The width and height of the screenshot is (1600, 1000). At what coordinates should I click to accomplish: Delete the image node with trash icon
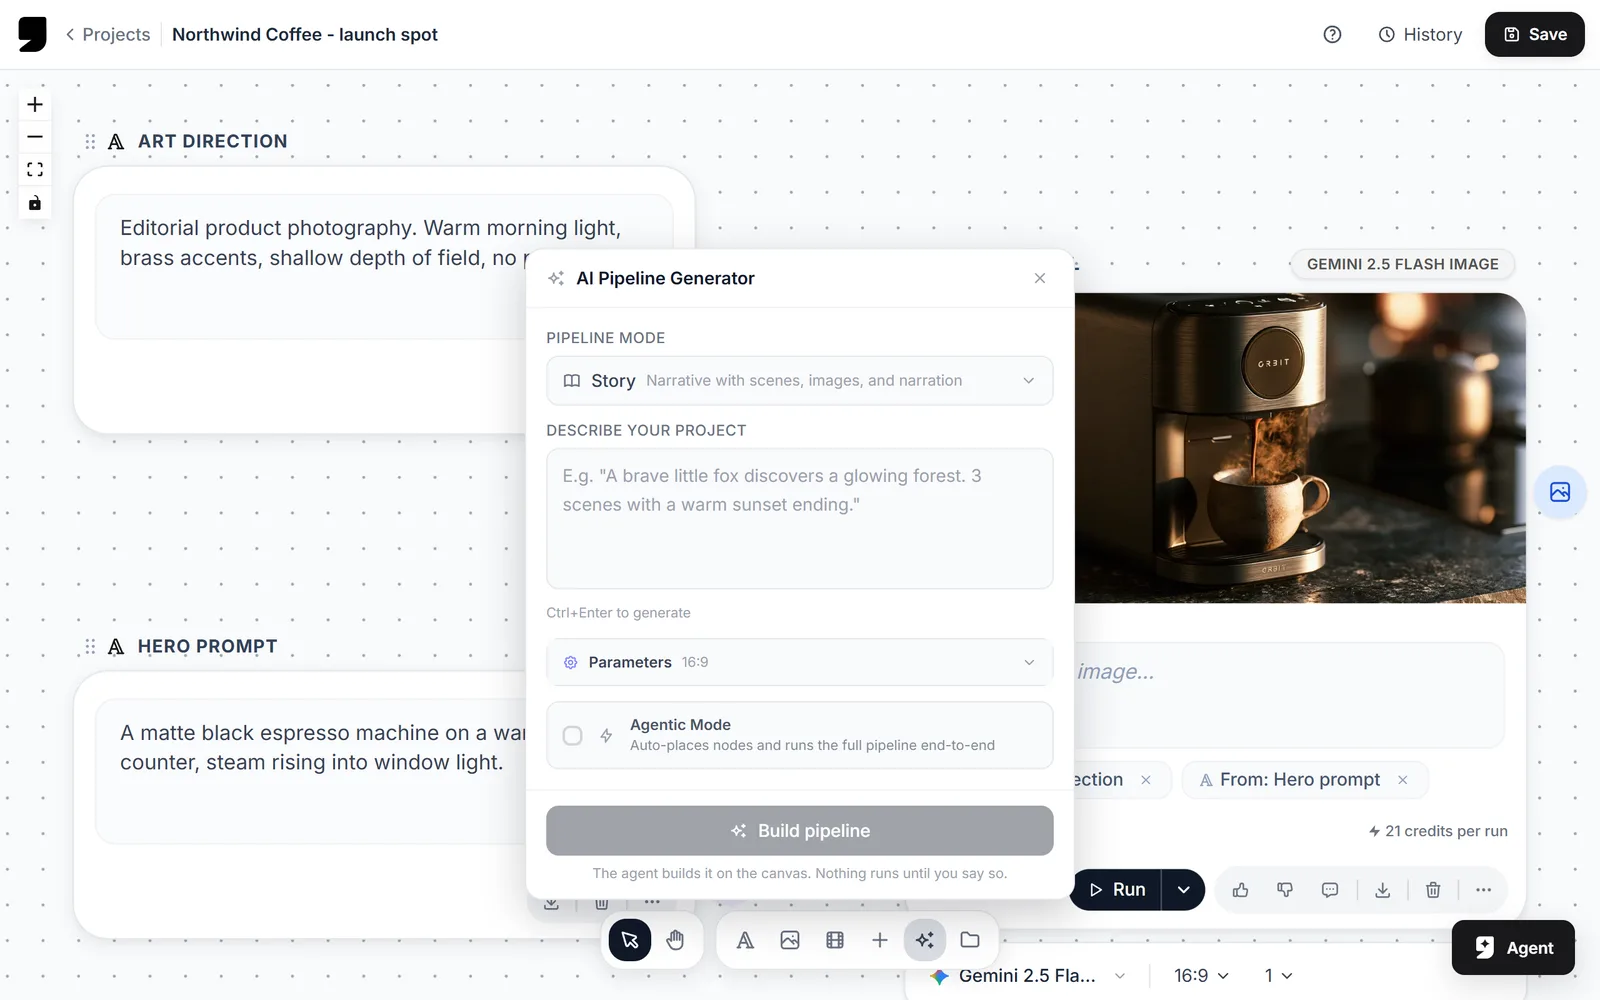point(1433,890)
